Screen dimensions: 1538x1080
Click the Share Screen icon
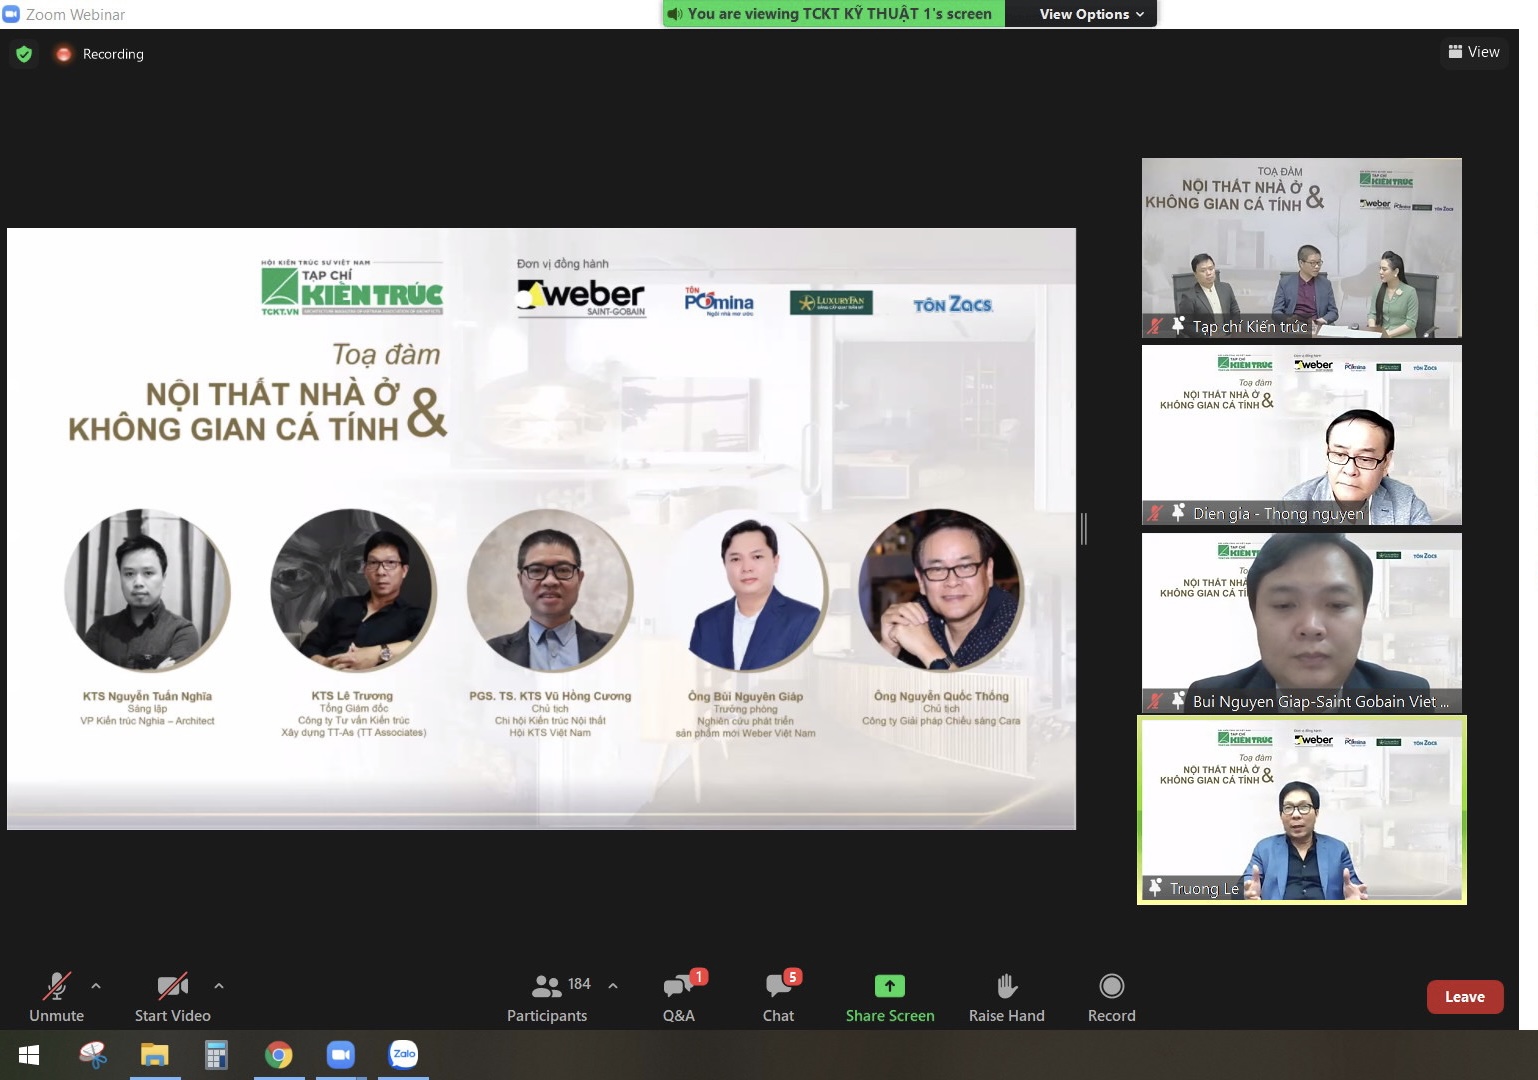pos(889,987)
